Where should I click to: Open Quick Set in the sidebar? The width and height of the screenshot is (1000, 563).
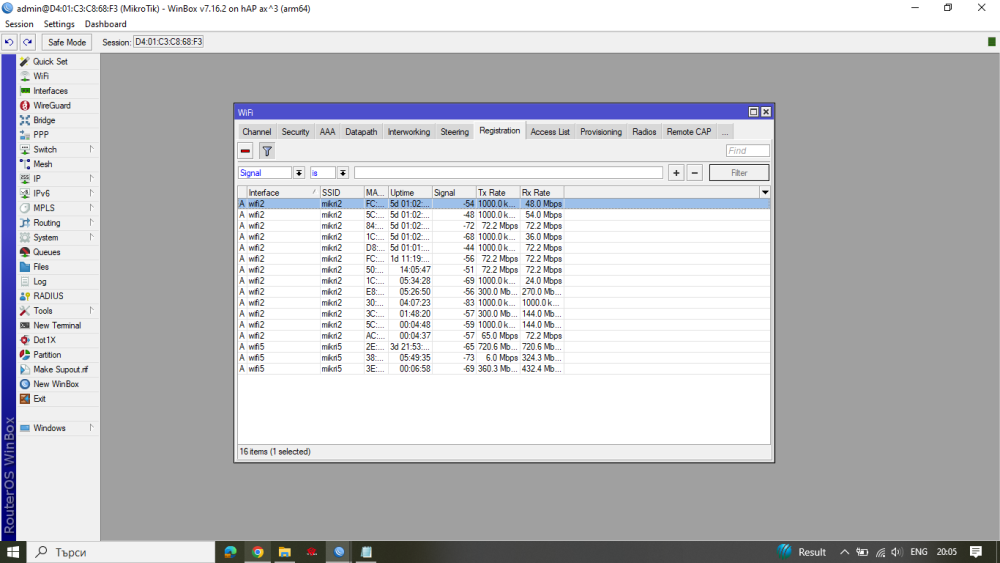(50, 61)
